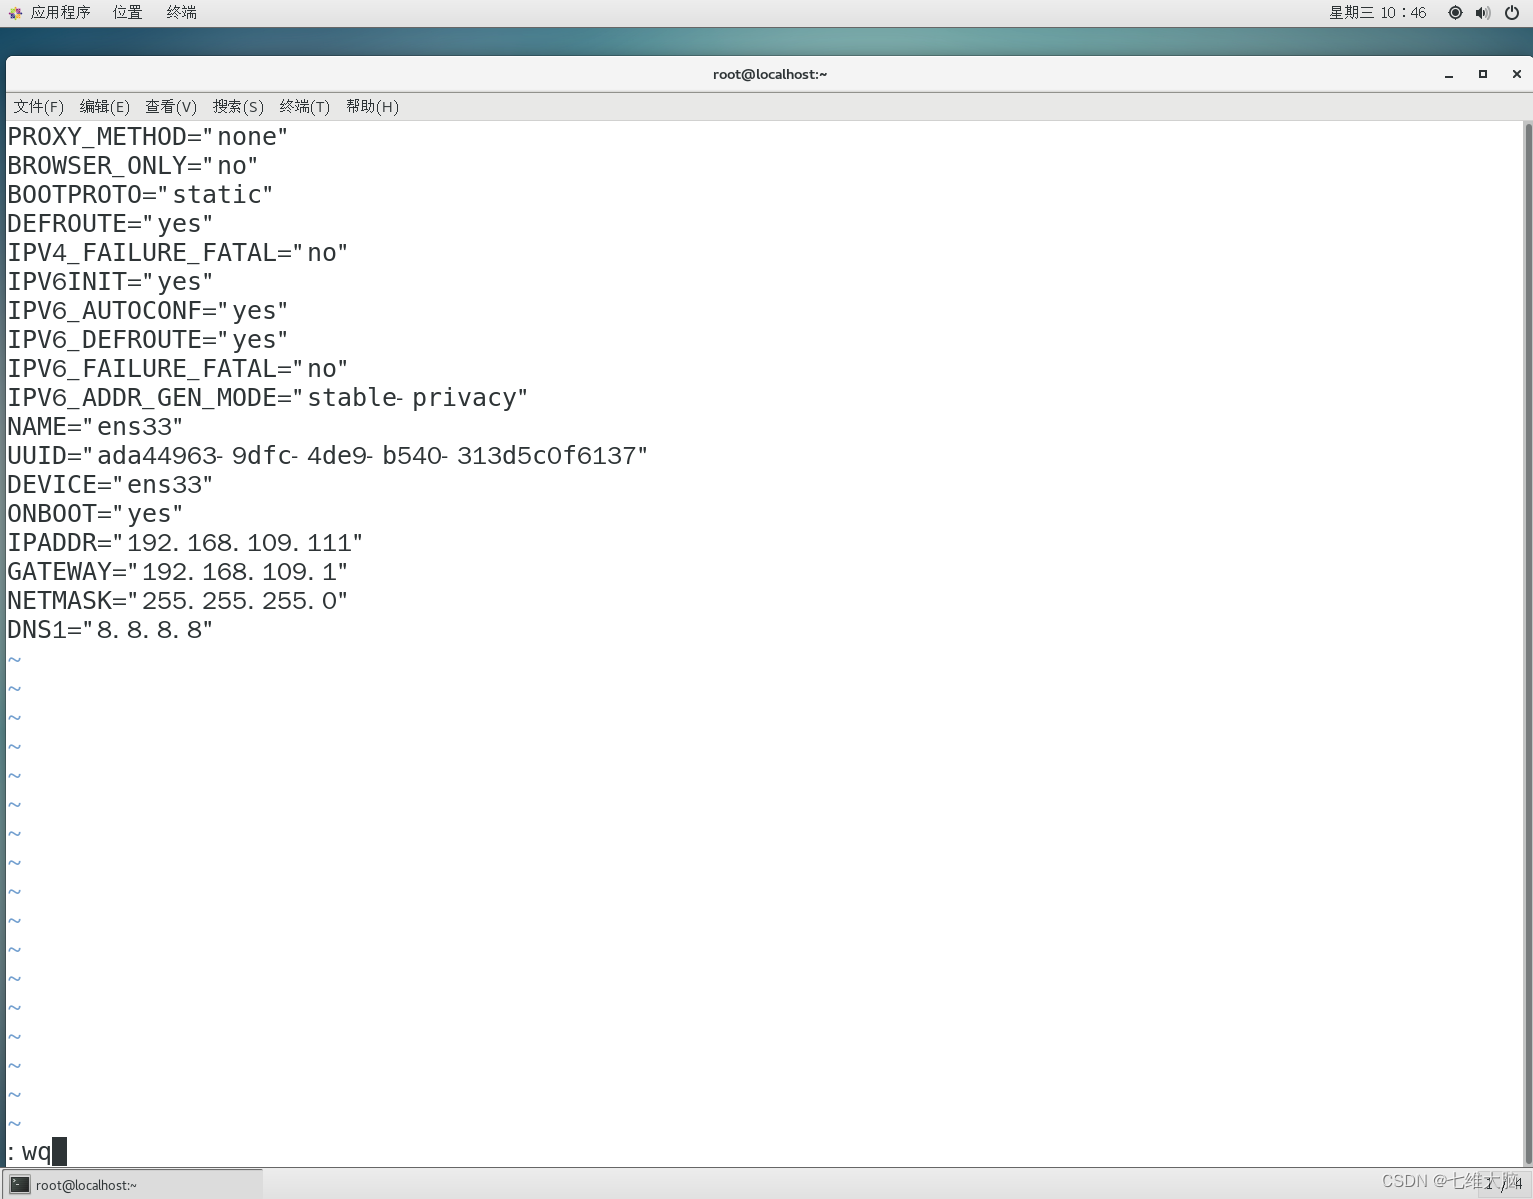Maximize the root@localhost terminal window
This screenshot has height=1199, width=1533.
pyautogui.click(x=1483, y=75)
